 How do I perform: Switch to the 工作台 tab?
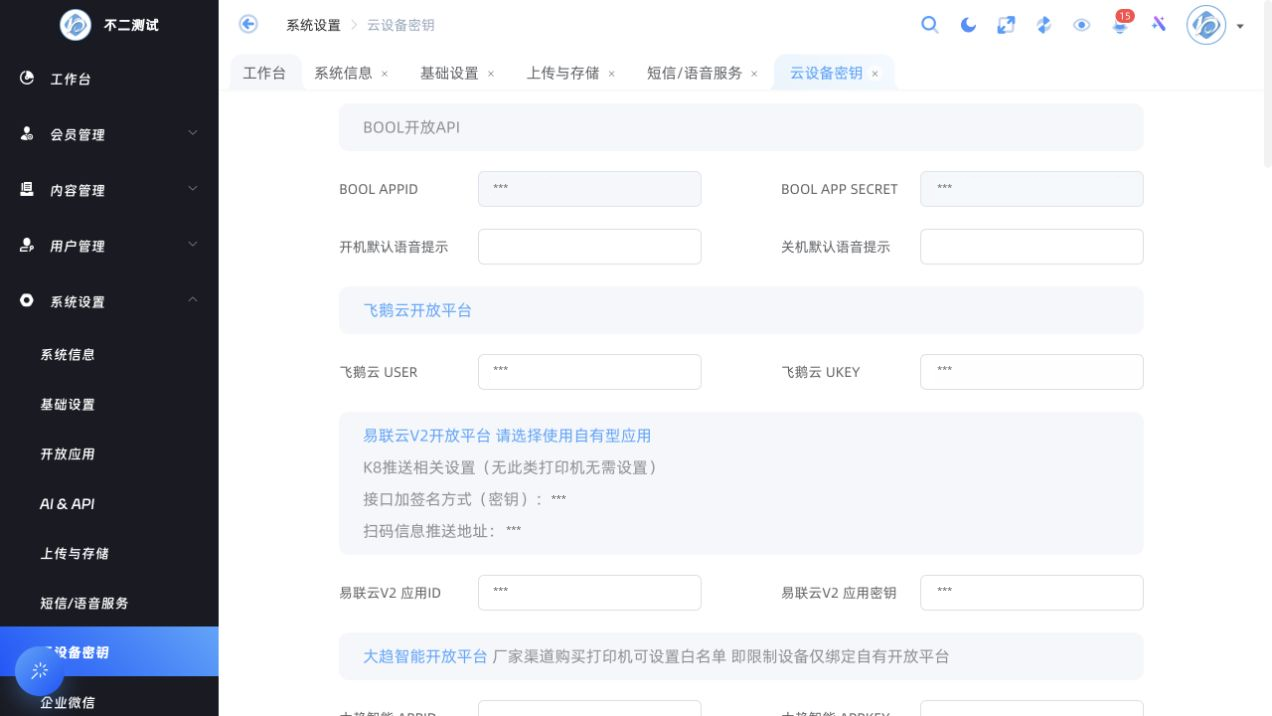pos(265,73)
